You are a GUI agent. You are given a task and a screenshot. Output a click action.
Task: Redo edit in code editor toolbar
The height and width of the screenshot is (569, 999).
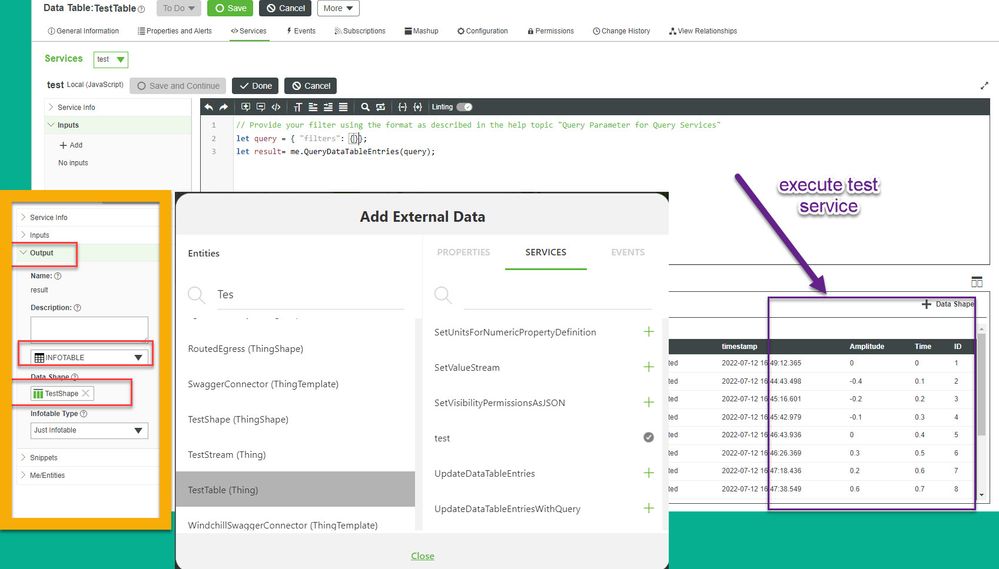pyautogui.click(x=224, y=107)
